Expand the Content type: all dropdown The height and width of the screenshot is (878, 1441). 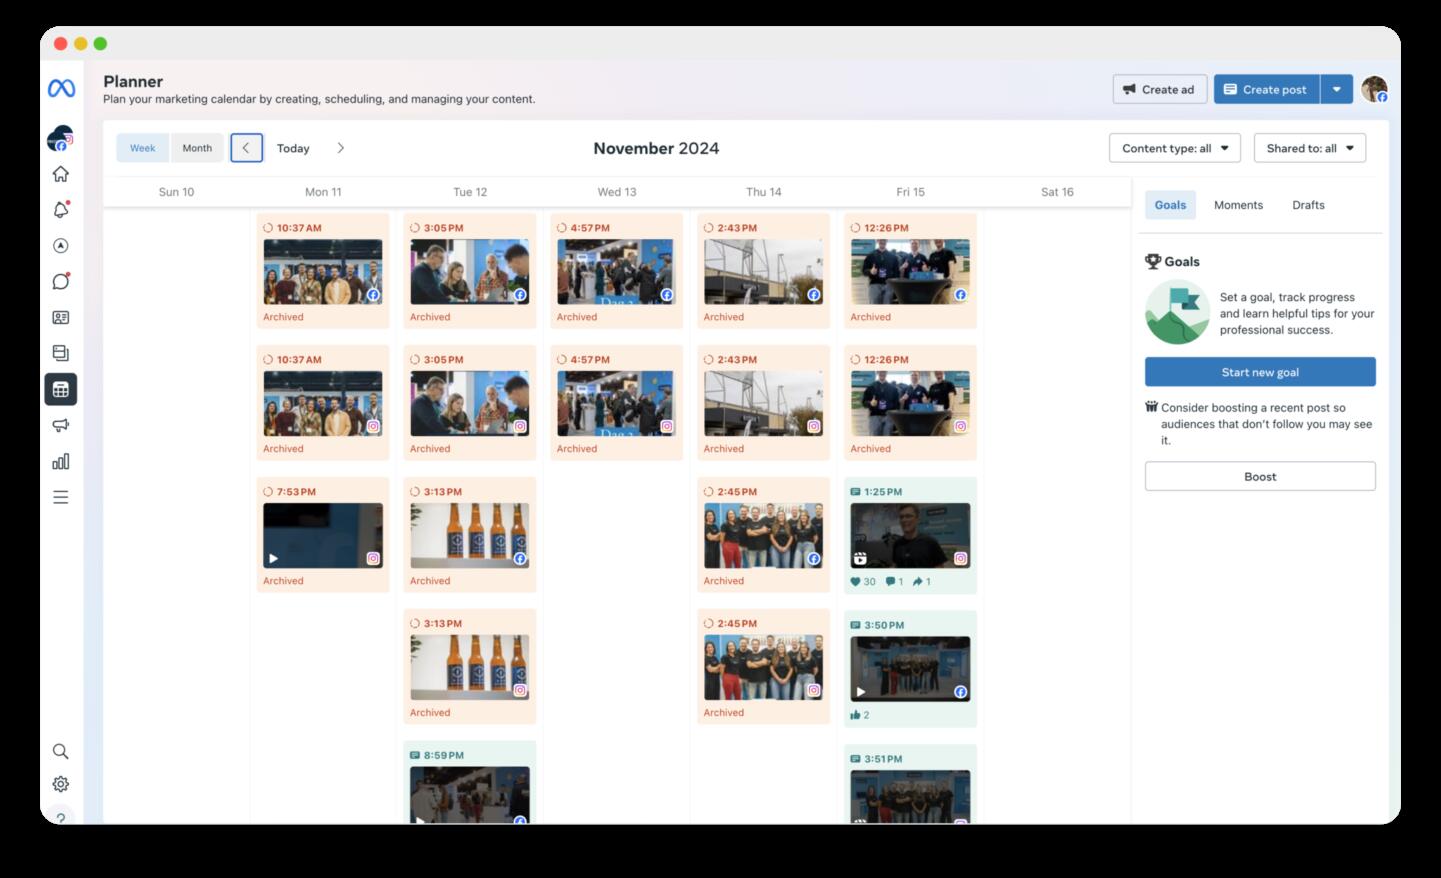pos(1174,148)
